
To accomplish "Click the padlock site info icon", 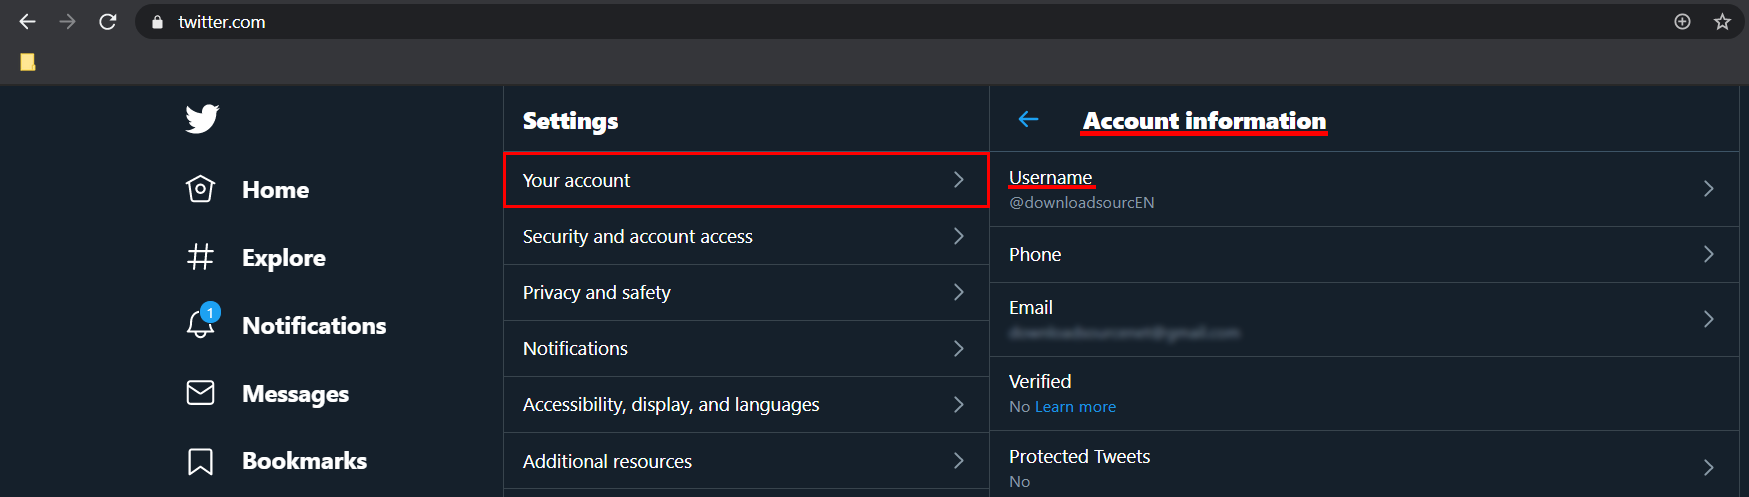I will pyautogui.click(x=157, y=22).
